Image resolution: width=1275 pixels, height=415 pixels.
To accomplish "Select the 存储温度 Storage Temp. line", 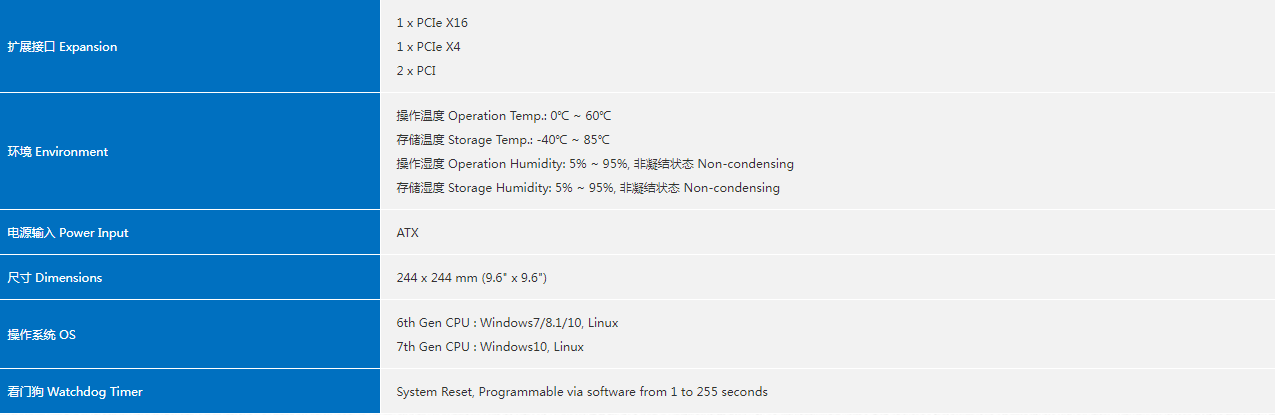I will coord(502,140).
